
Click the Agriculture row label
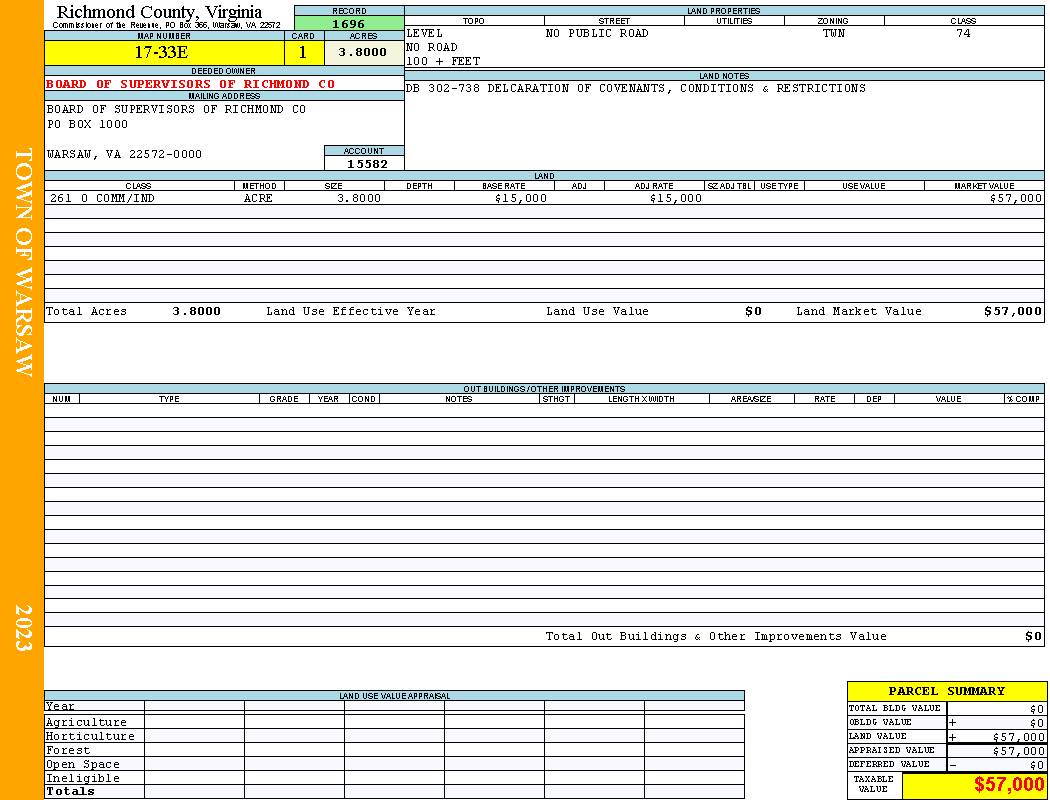click(x=86, y=722)
